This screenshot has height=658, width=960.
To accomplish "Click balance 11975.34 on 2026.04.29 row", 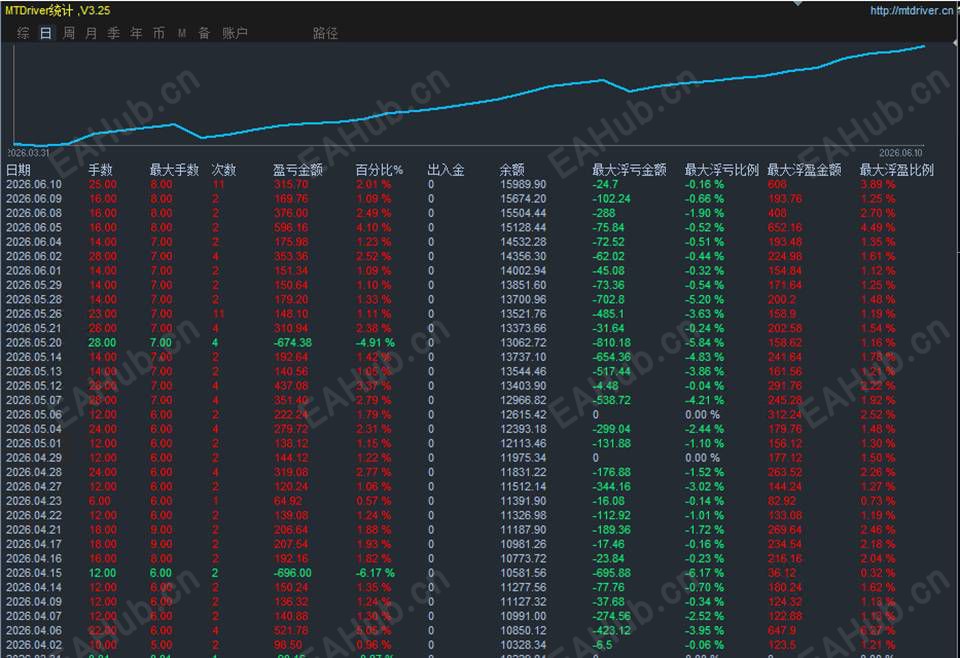I will coord(523,458).
